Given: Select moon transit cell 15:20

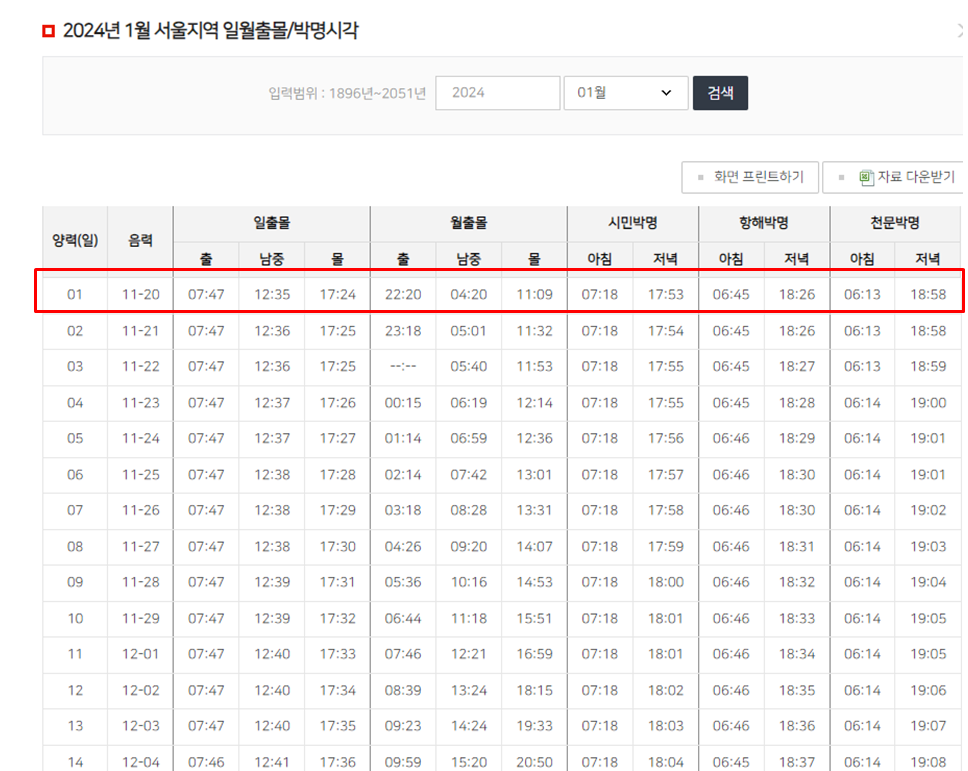Looking at the screenshot, I should 469,762.
